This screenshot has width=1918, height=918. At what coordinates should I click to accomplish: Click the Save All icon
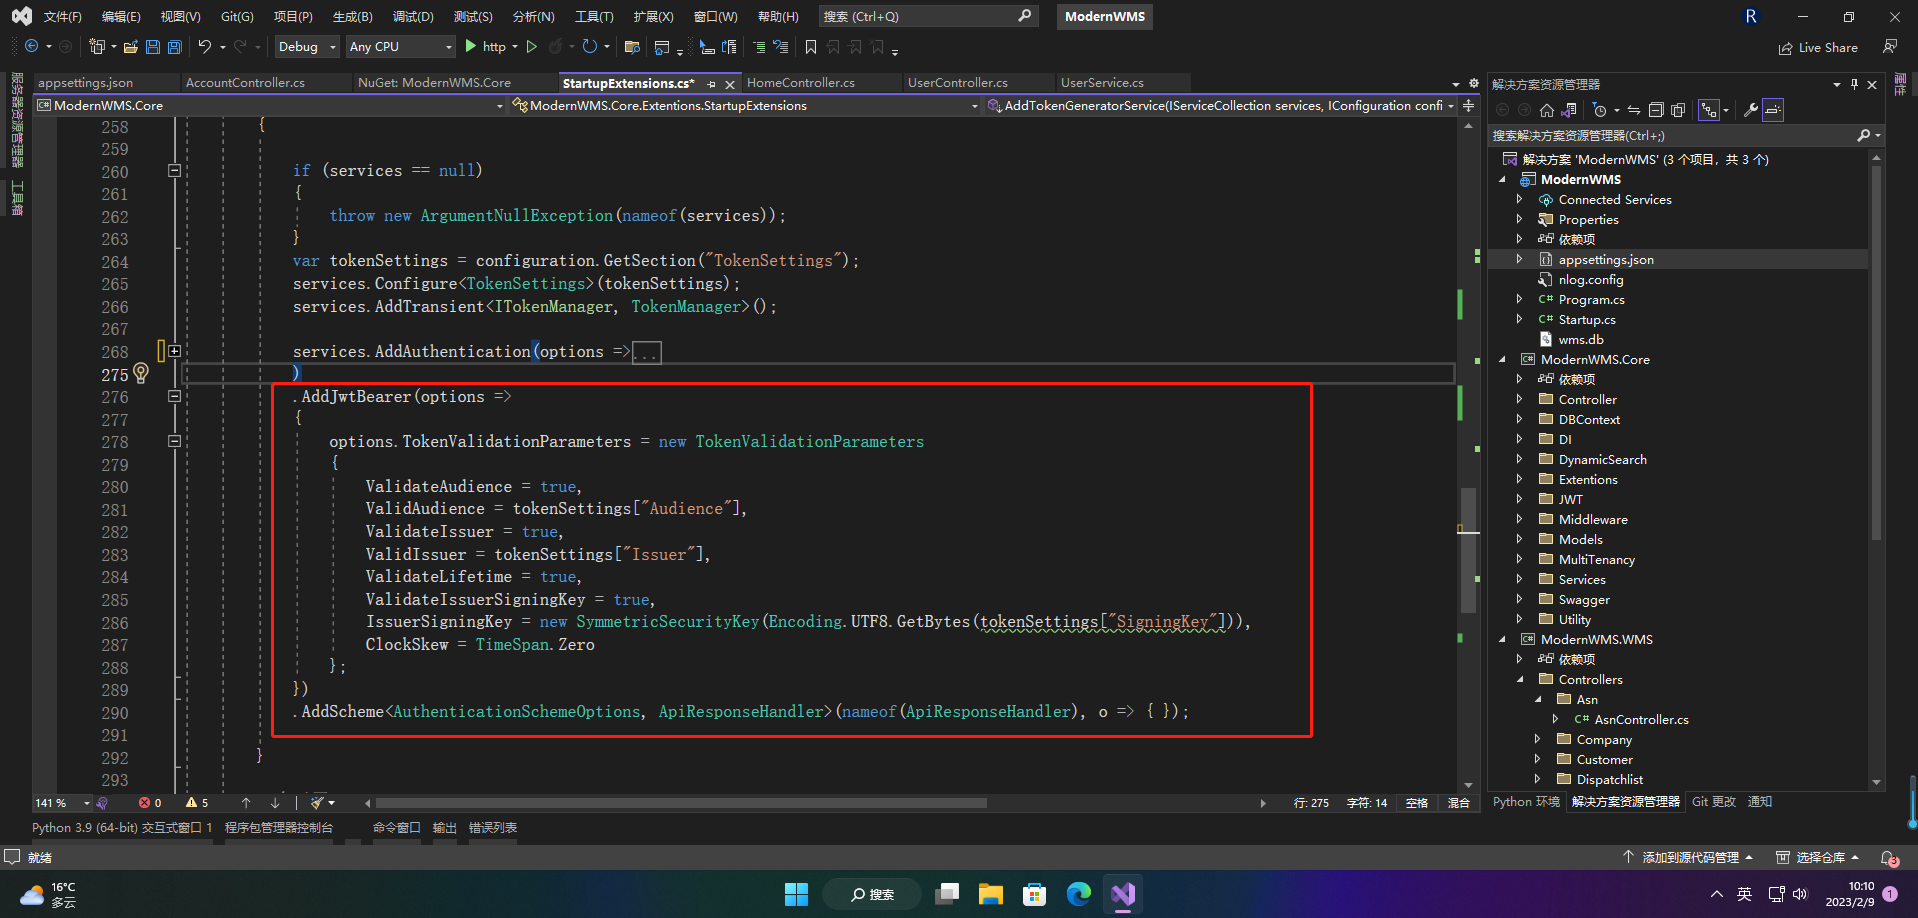click(x=175, y=47)
